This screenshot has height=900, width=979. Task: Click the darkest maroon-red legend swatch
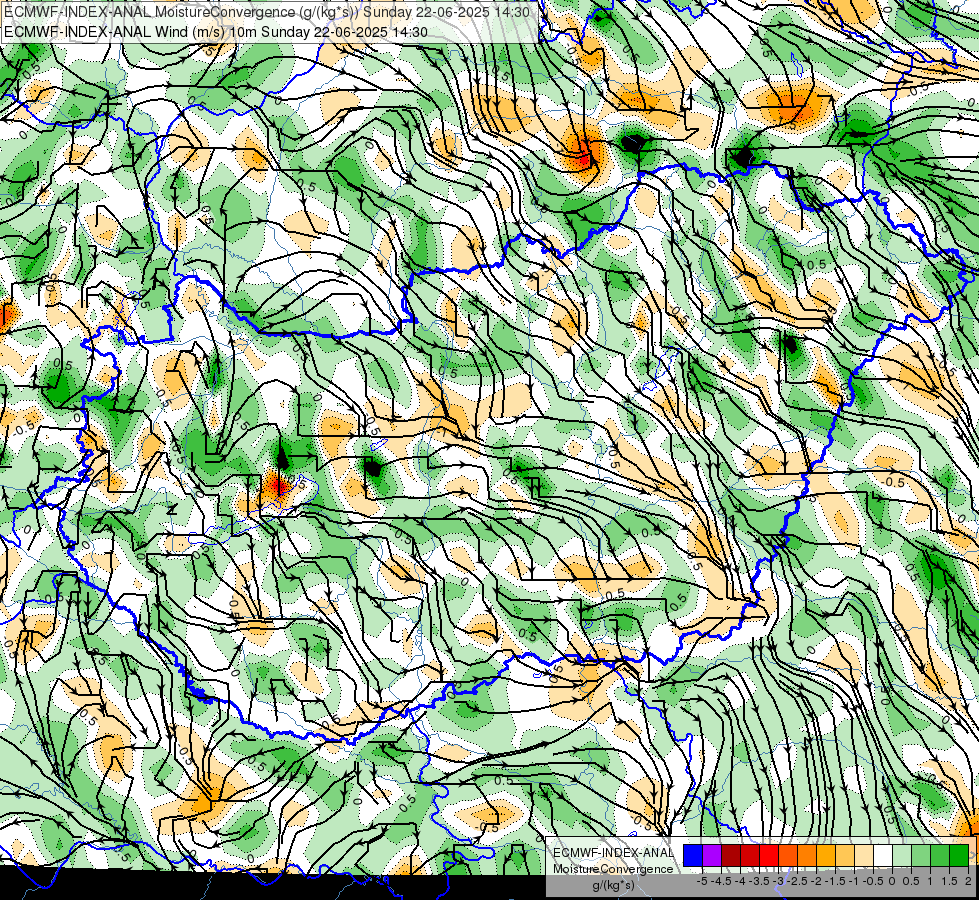click(731, 855)
